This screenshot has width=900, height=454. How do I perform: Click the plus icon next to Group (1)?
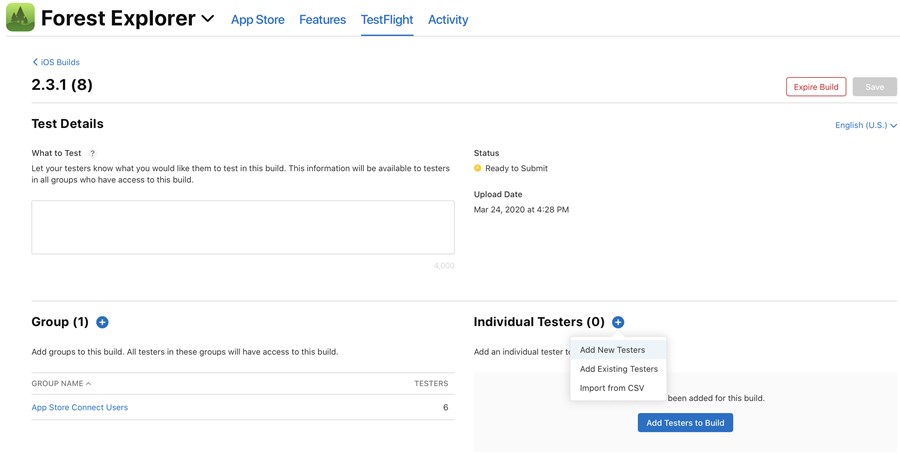(102, 322)
